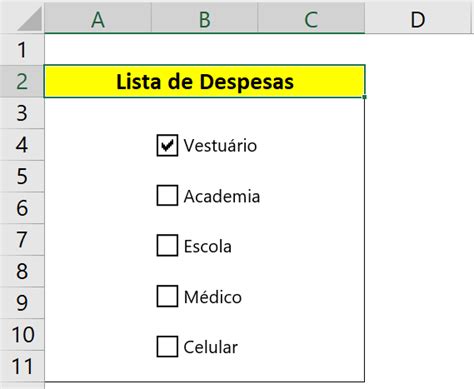Uncheck the Vestuário checkbox
Screen dimensions: 474x389
[167, 145]
